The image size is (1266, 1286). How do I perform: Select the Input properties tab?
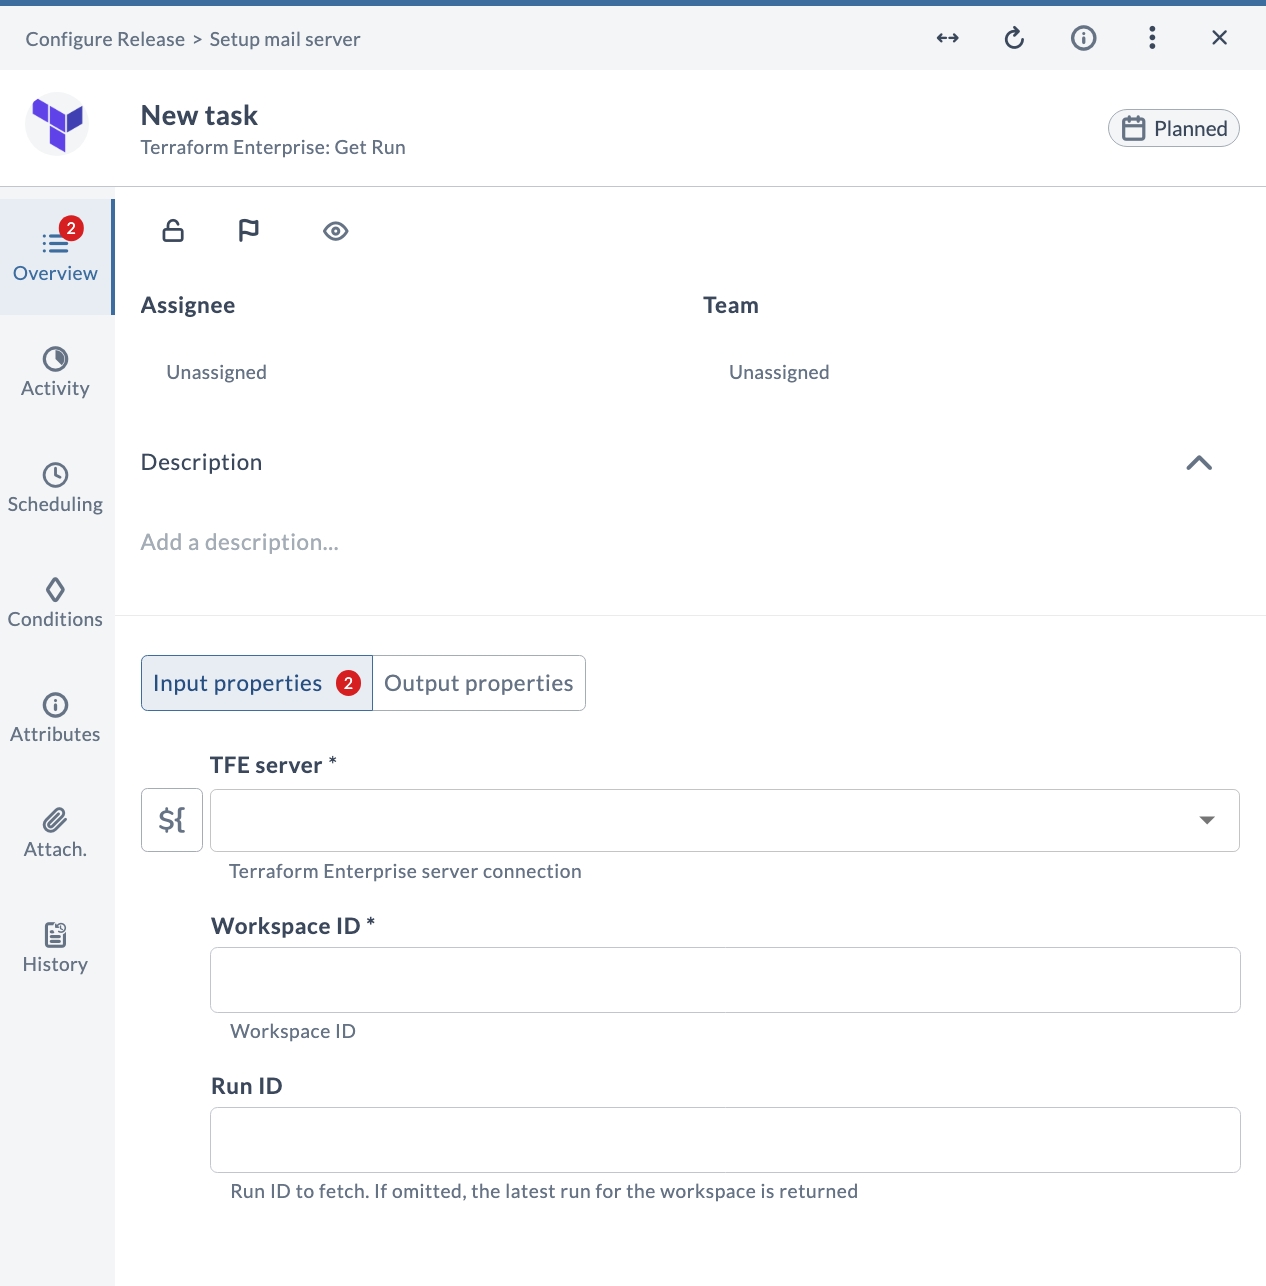[x=257, y=683]
